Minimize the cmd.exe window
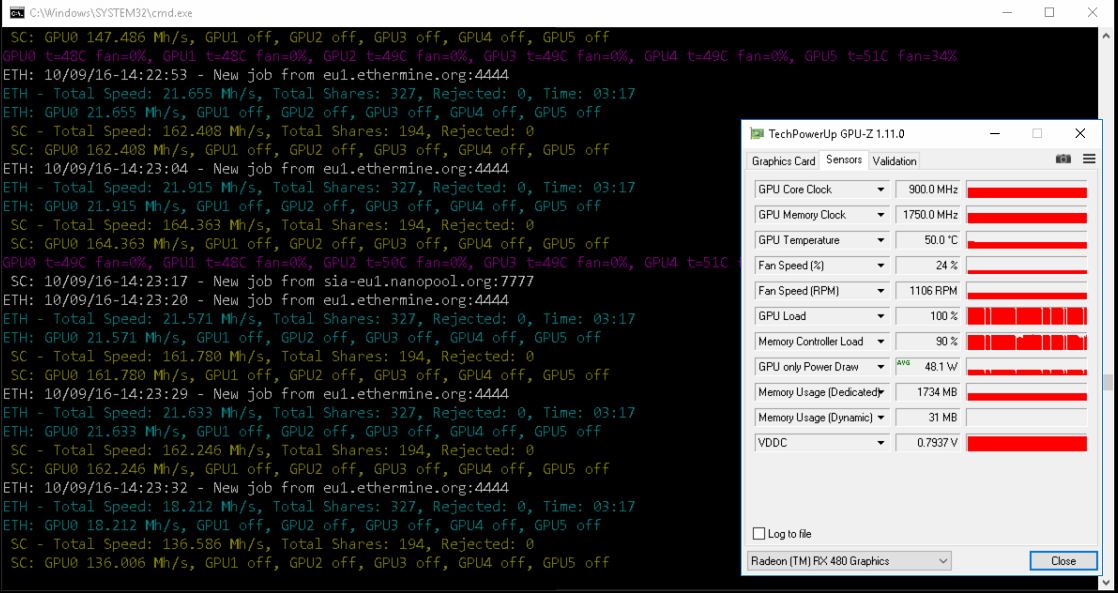The image size is (1118, 593). click(1006, 12)
